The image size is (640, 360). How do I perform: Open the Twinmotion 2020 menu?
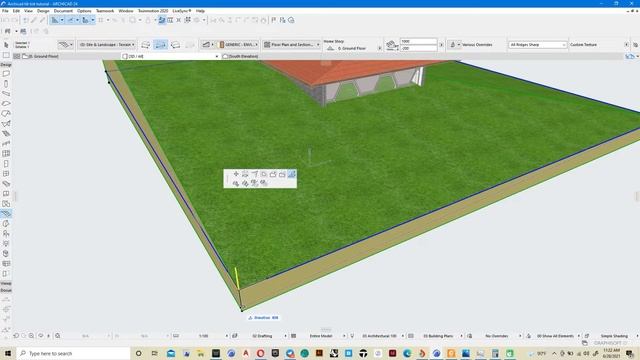click(x=153, y=11)
